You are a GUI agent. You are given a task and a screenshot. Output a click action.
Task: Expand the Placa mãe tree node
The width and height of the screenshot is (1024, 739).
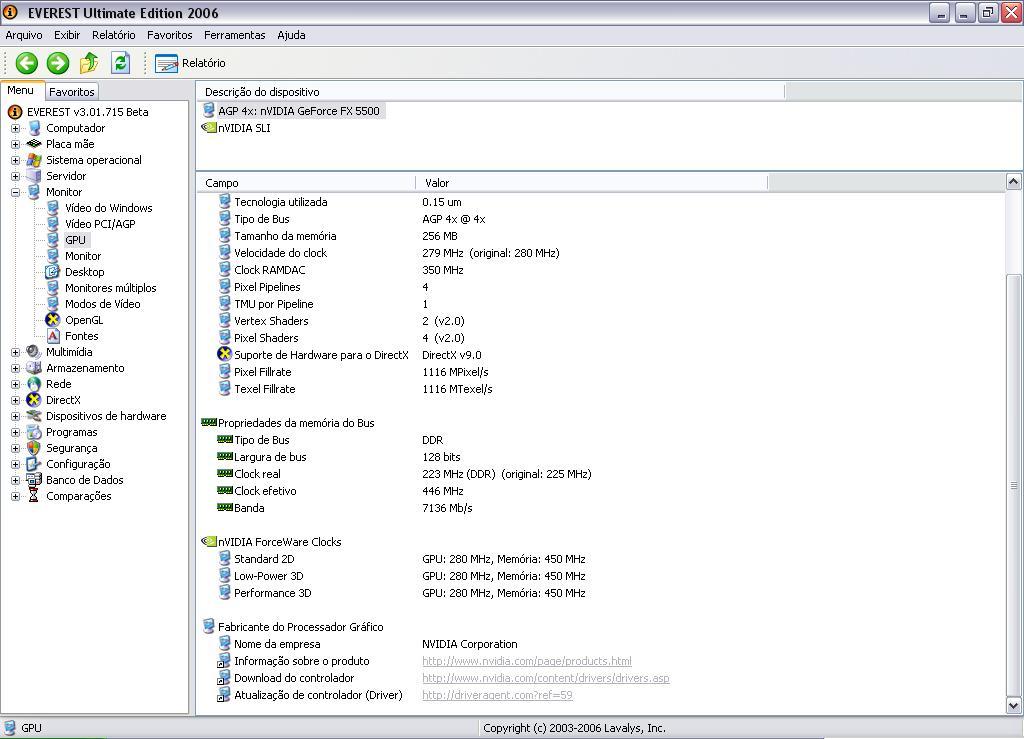[x=15, y=144]
